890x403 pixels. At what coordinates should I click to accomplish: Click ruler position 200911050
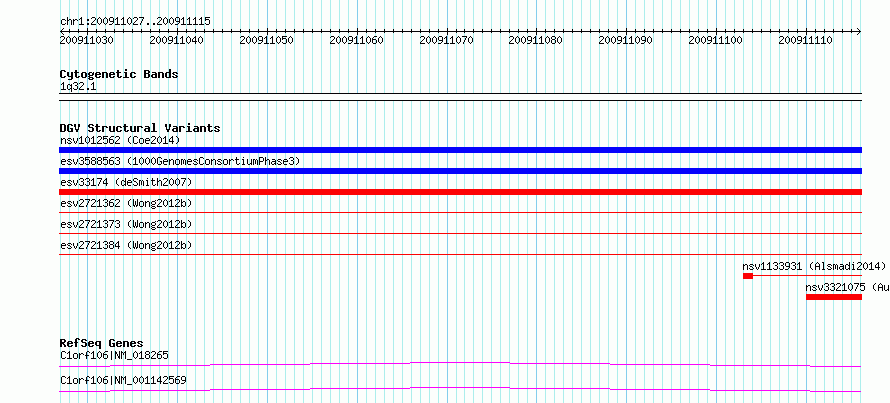point(267,40)
